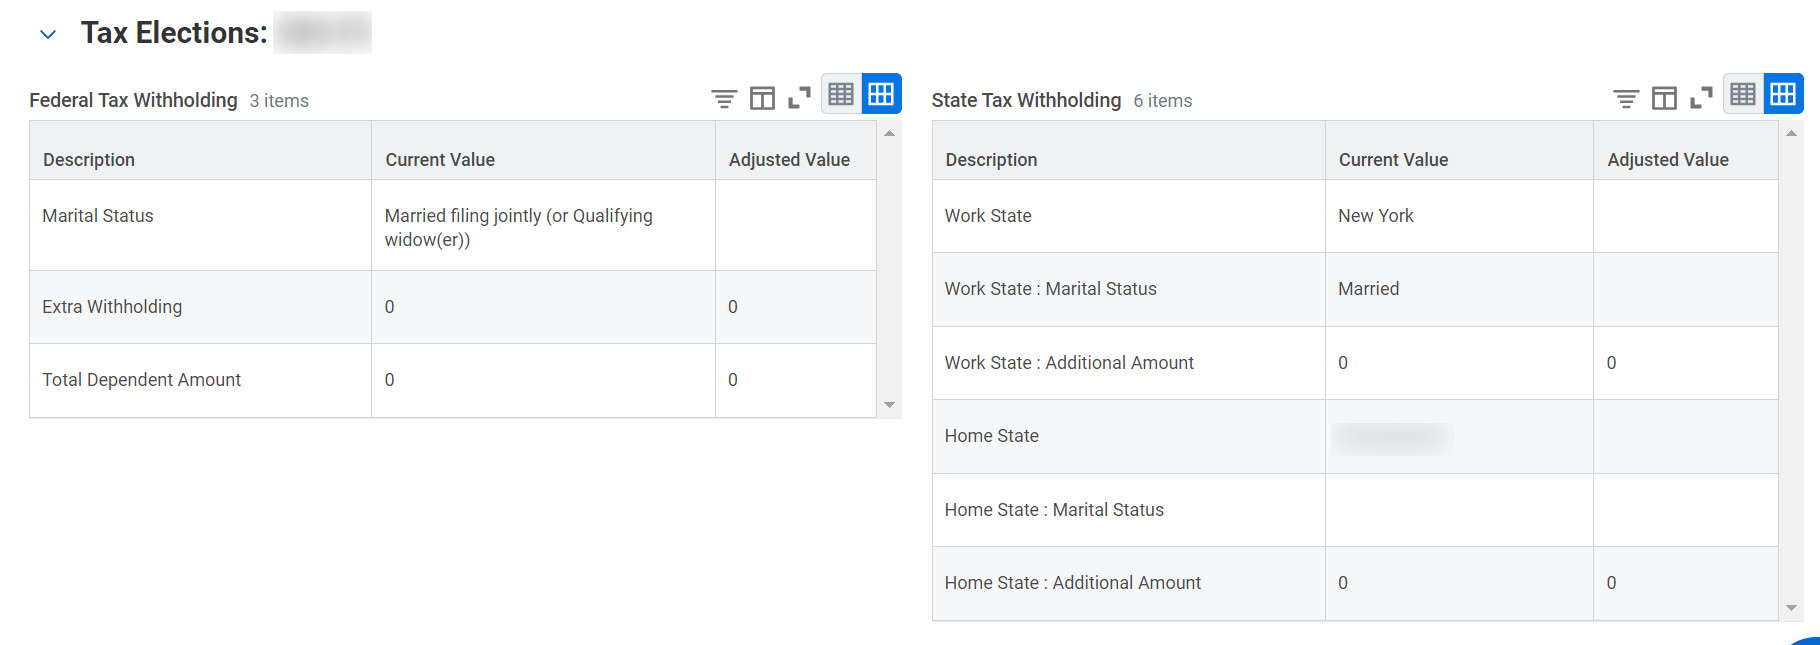Expand Federal Tax Withholding table to fullscreen
Viewport: 1820px width, 645px height.
click(x=799, y=98)
